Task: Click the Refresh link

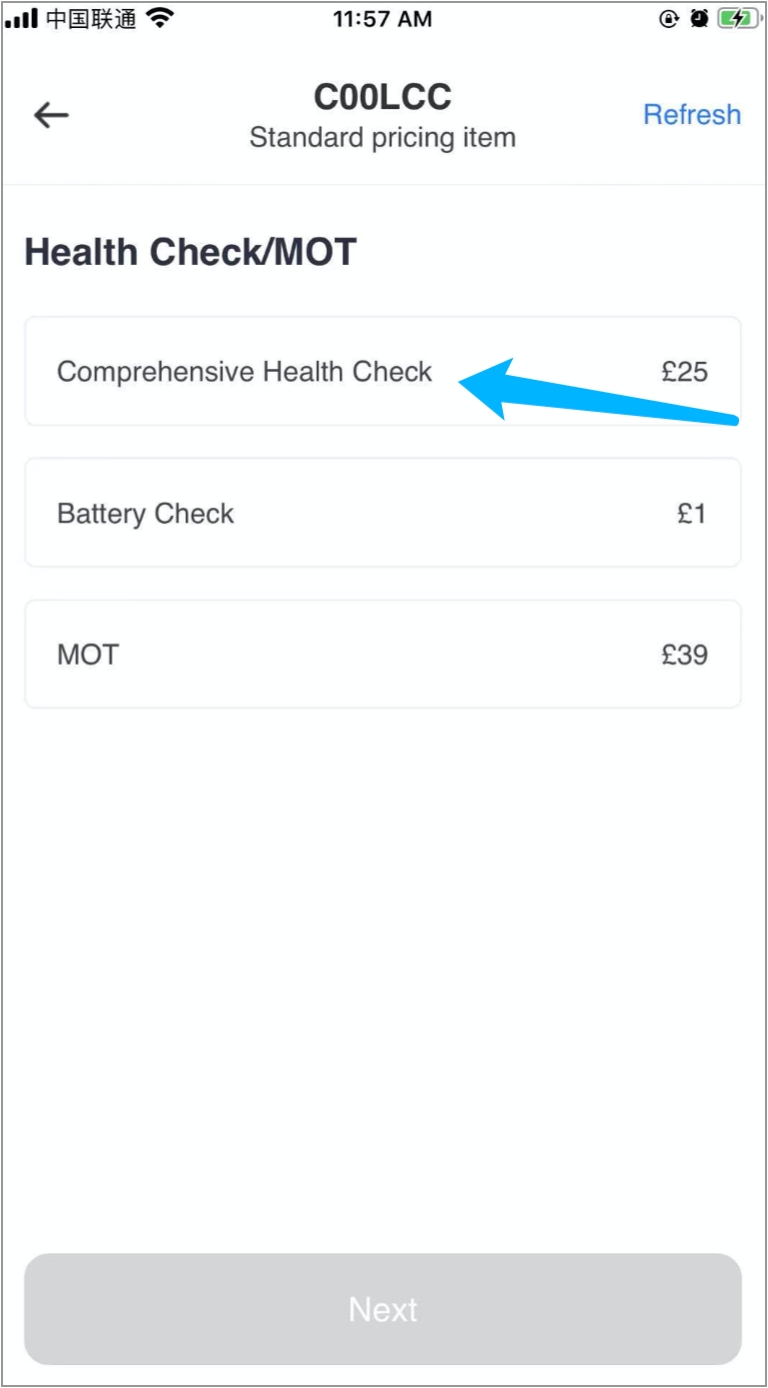Action: click(x=692, y=115)
